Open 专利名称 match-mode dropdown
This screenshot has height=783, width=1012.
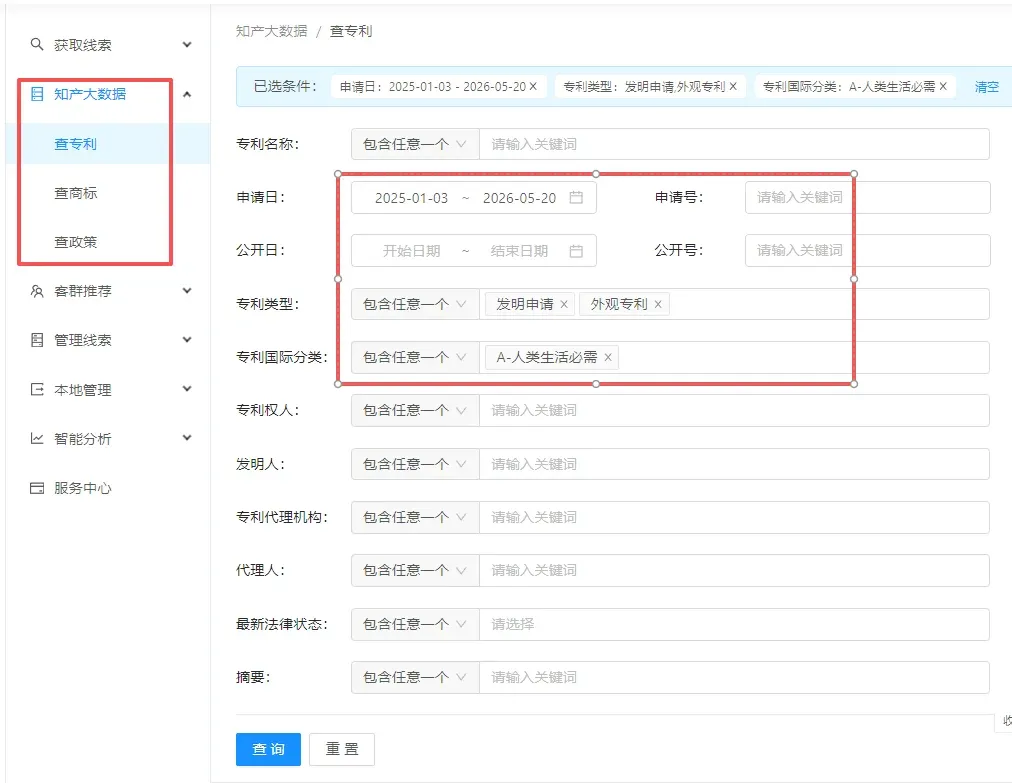(x=415, y=144)
